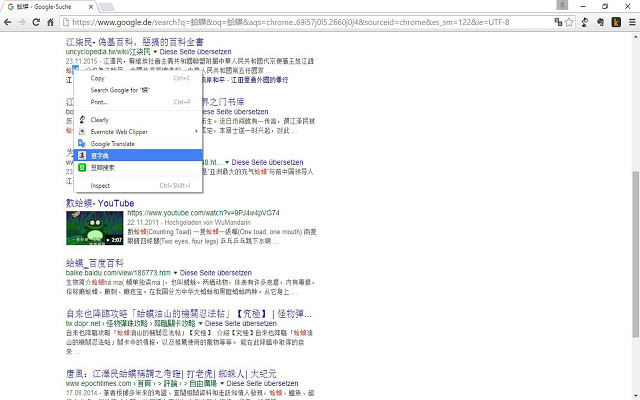Open the Chrome hamburger menu
The height and width of the screenshot is (400, 640).
click(x=632, y=22)
